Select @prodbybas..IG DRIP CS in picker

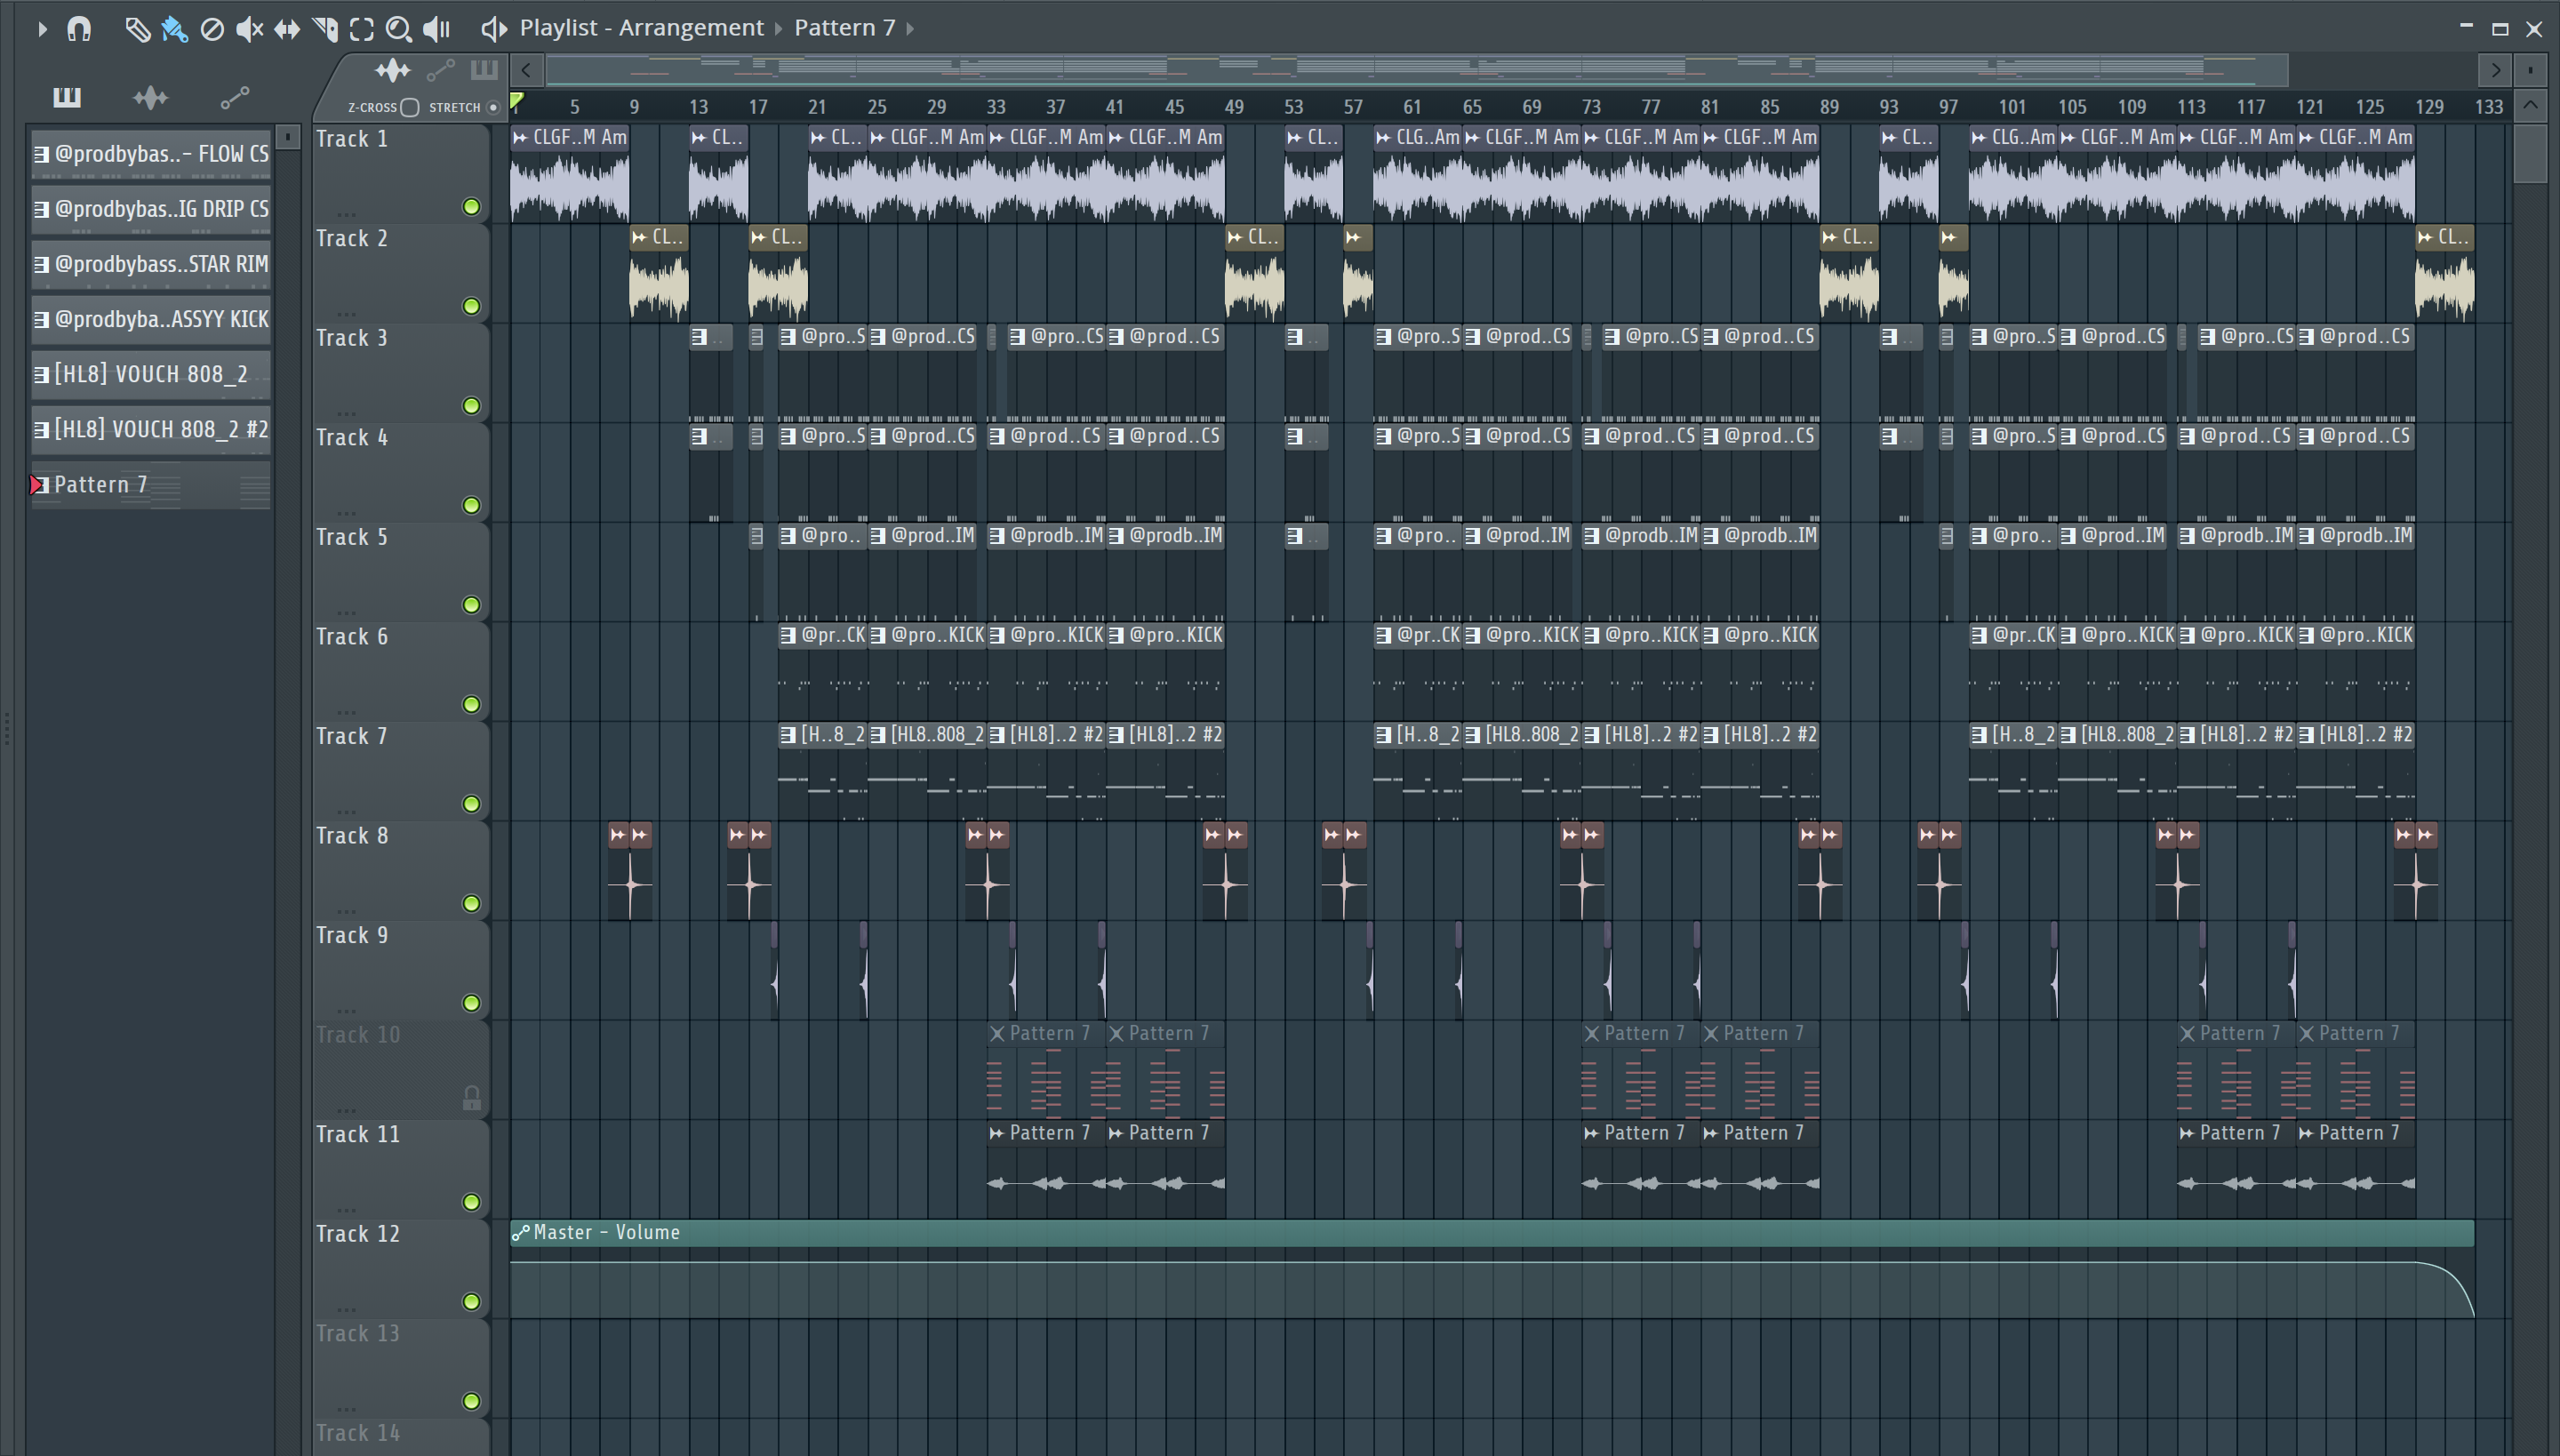tap(151, 209)
